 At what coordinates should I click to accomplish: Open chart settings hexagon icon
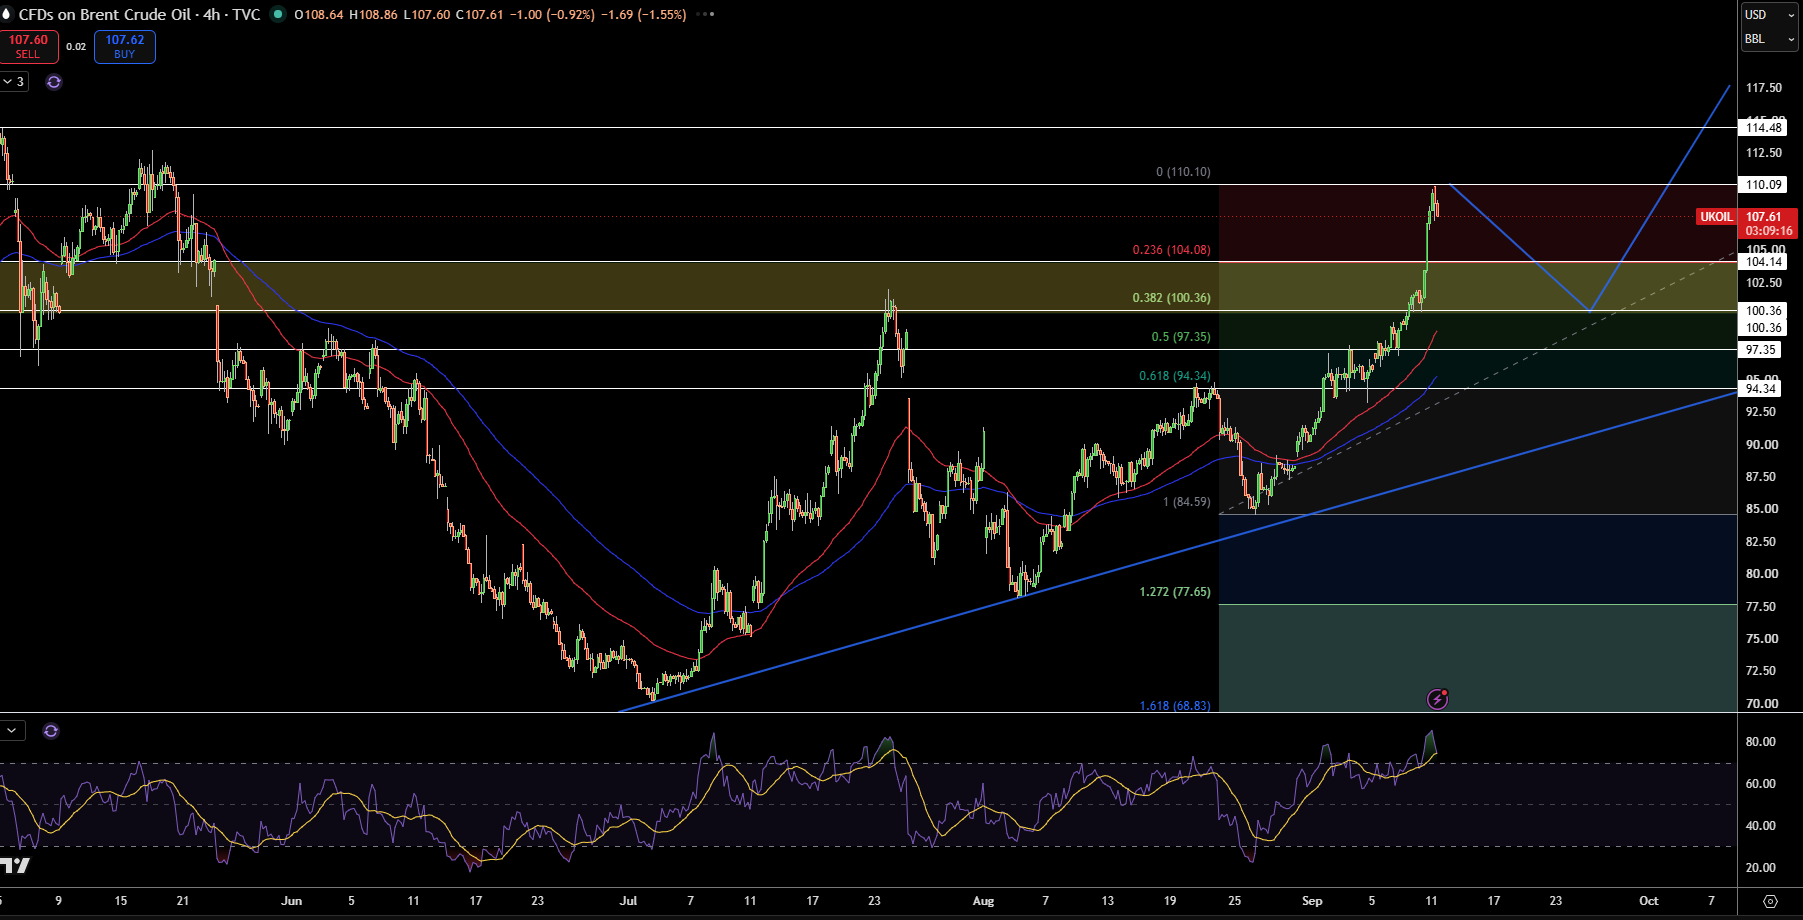pyautogui.click(x=1770, y=901)
